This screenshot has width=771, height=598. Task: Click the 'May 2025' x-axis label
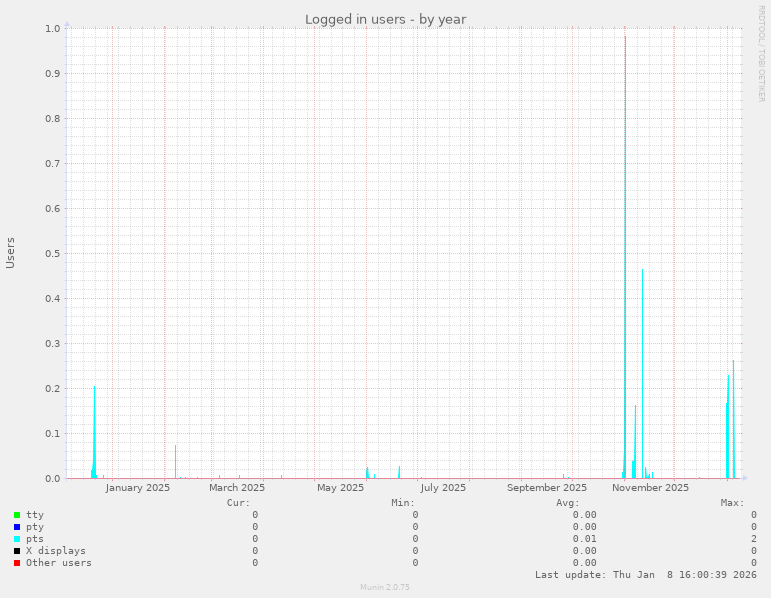coord(341,488)
